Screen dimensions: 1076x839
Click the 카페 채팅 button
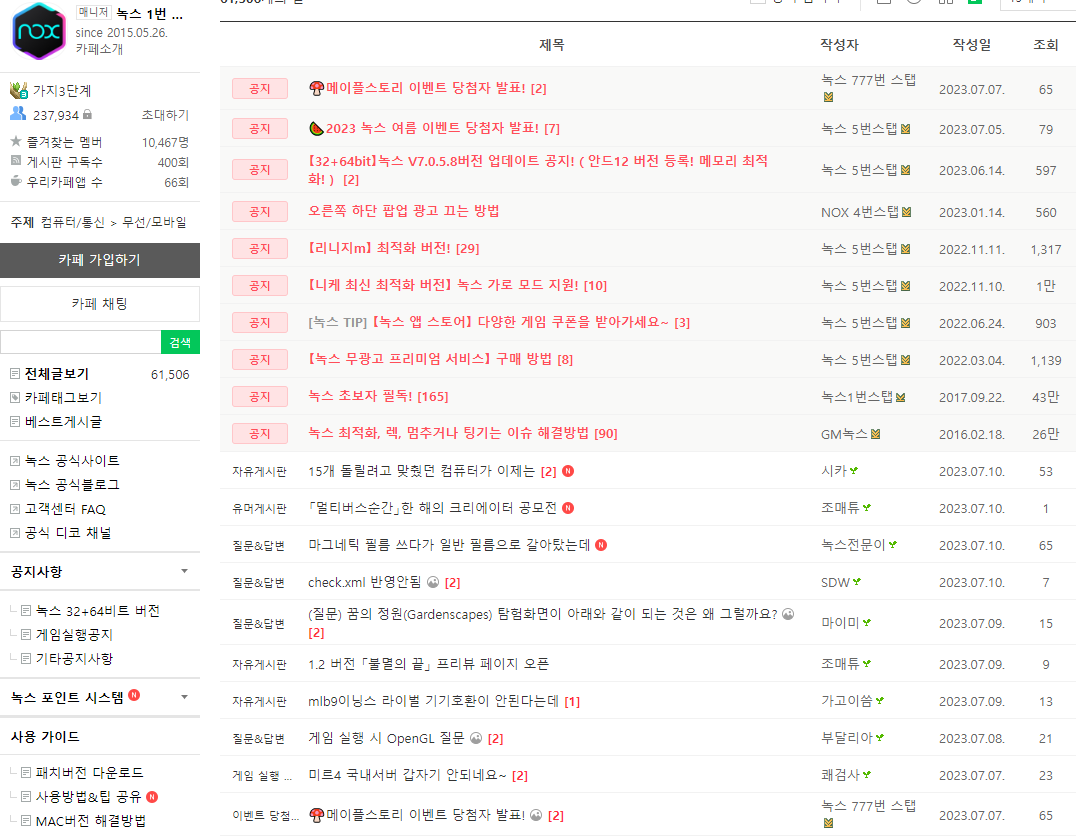[x=100, y=304]
